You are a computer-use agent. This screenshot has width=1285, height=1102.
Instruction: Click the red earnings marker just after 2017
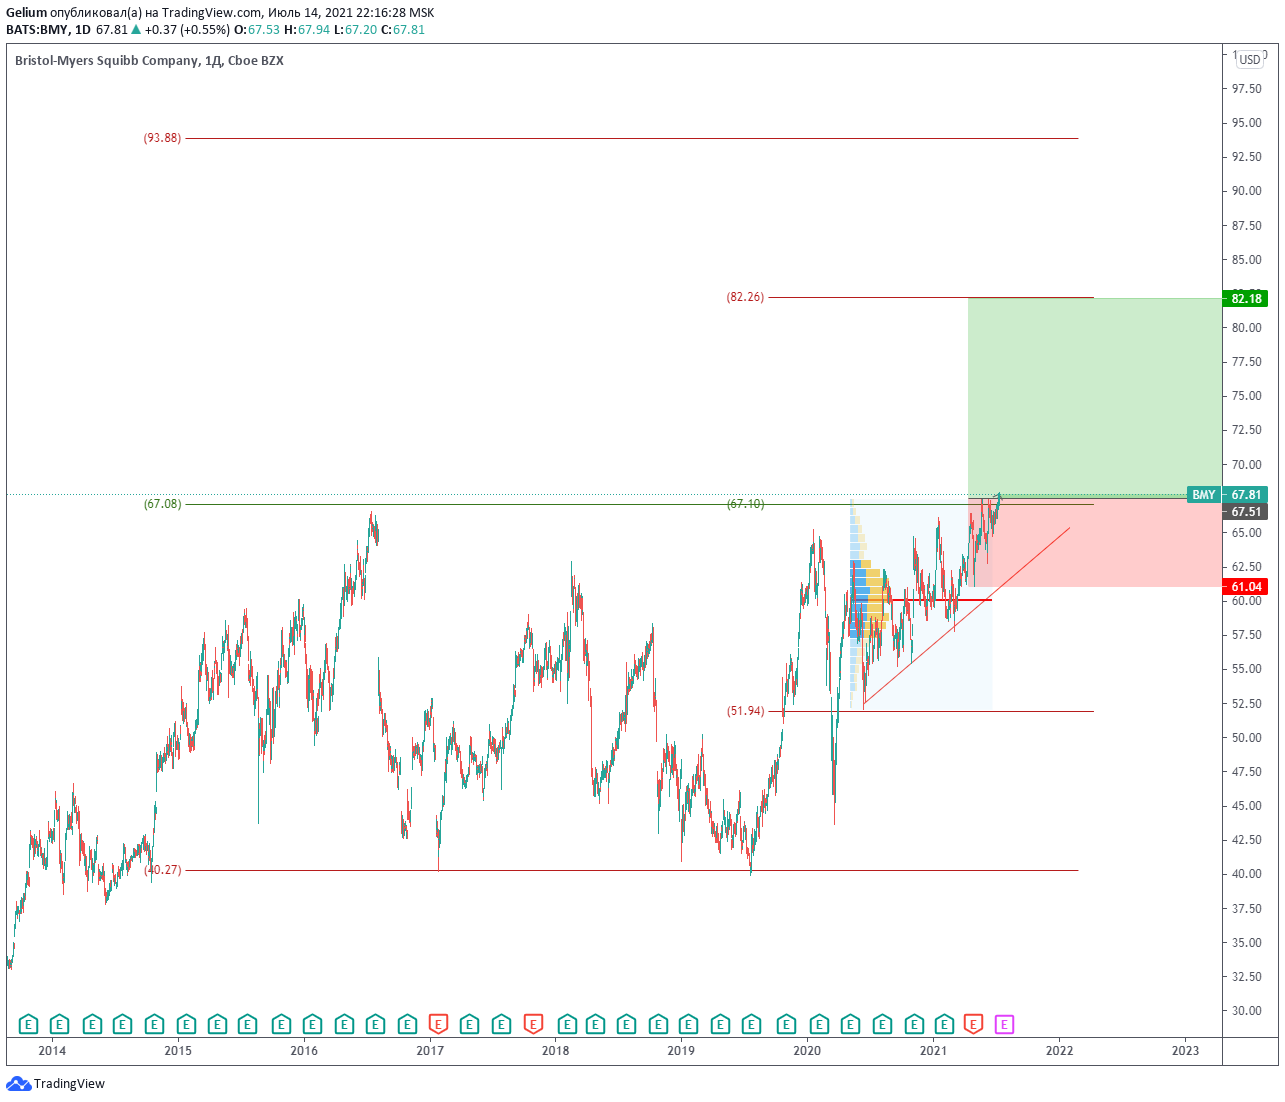438,1024
